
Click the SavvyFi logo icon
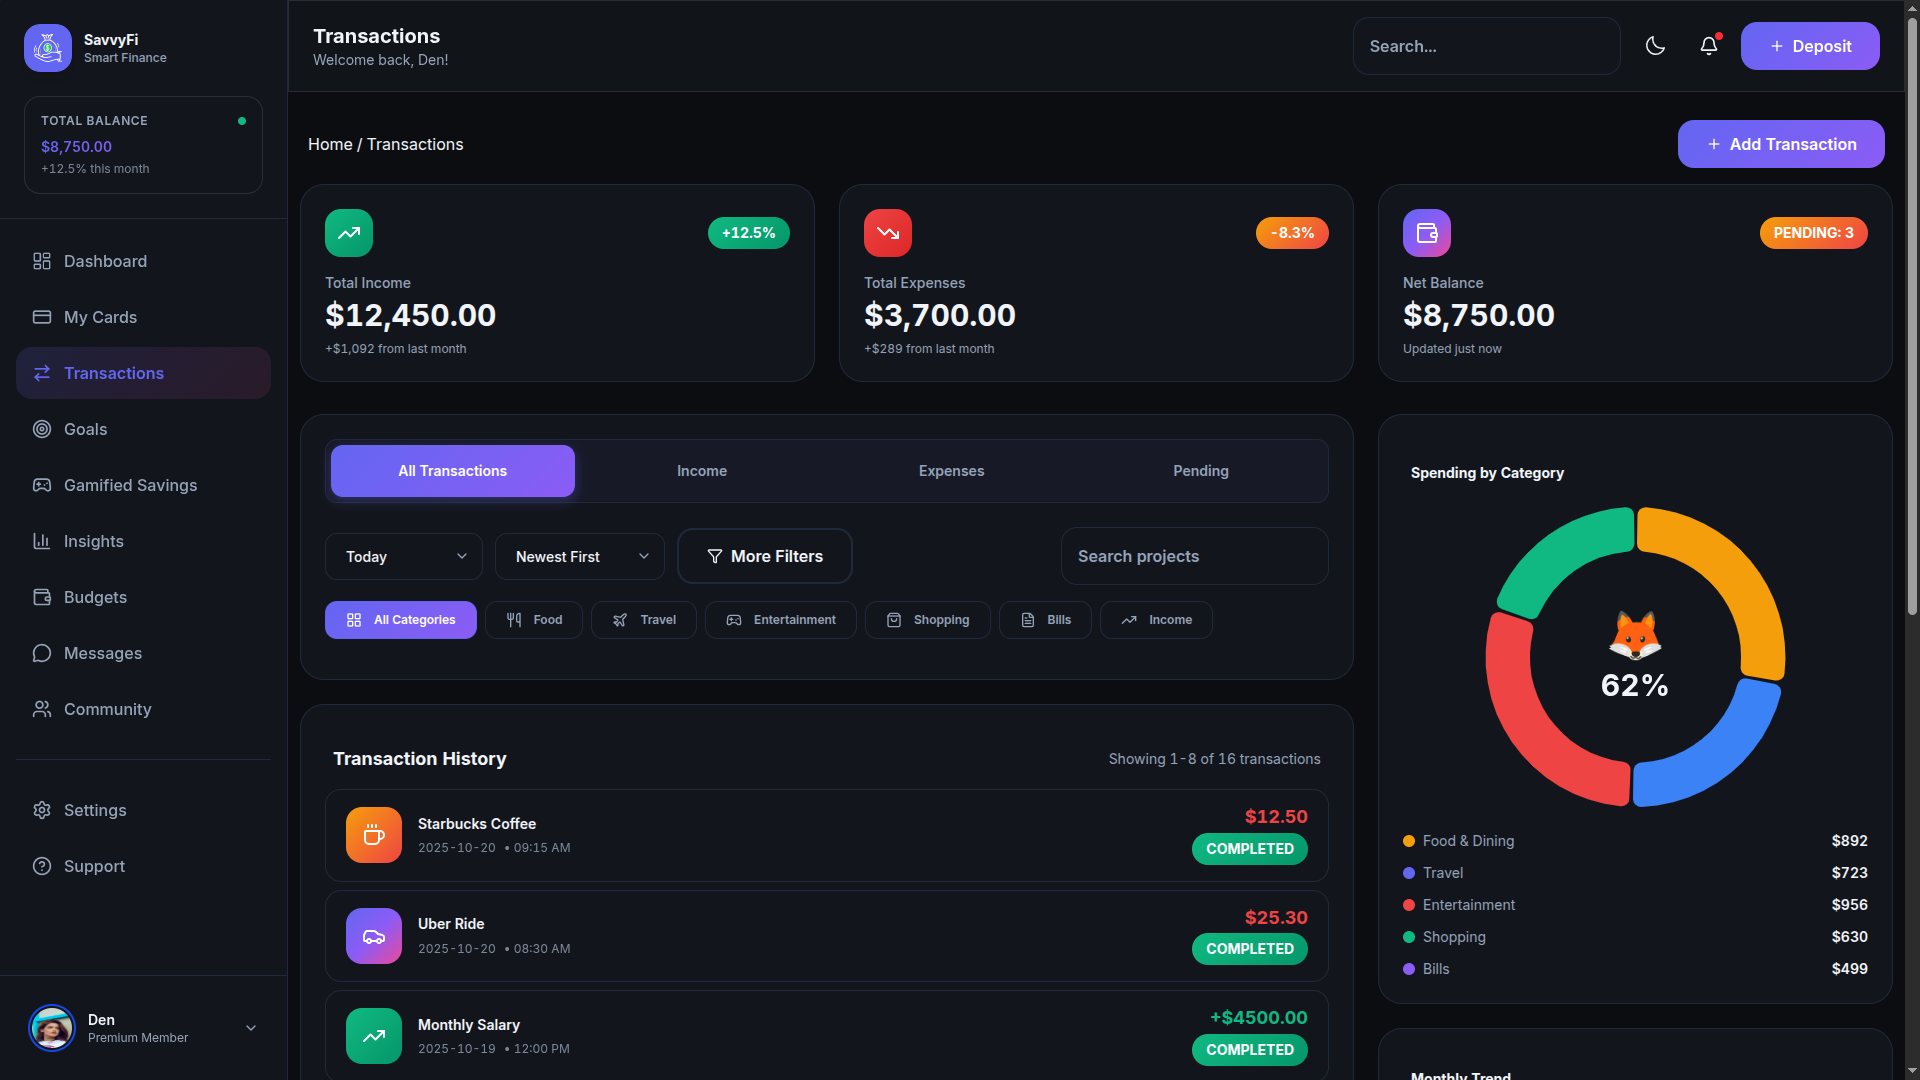pyautogui.click(x=48, y=48)
